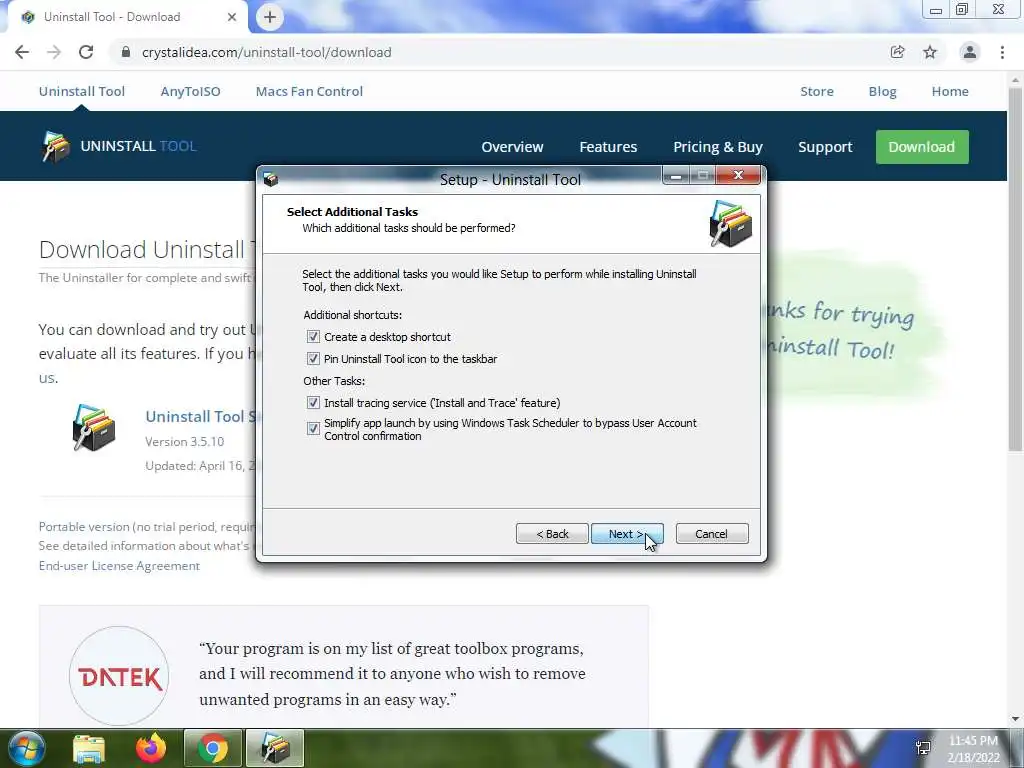Click the taskbar clock showing 11:45 PM

tap(974, 749)
